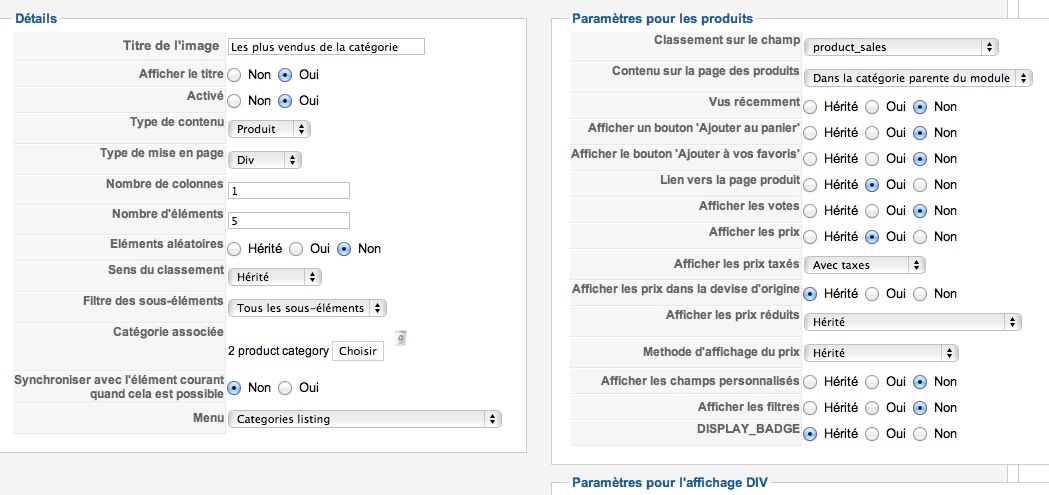Select Oui for Afficher les filtres
Viewport: 1049px width, 495px height.
[x=872, y=407]
